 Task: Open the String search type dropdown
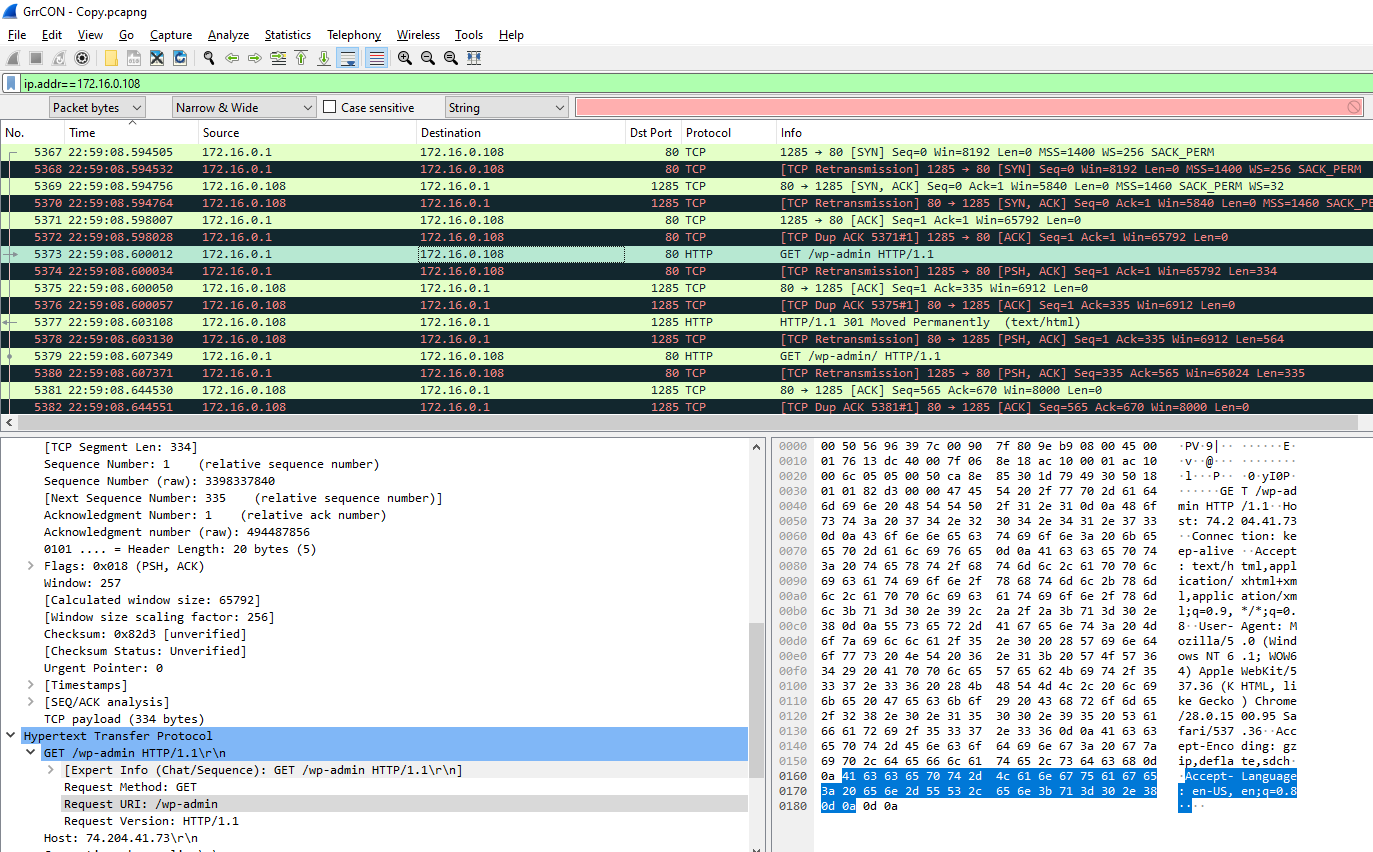click(506, 108)
